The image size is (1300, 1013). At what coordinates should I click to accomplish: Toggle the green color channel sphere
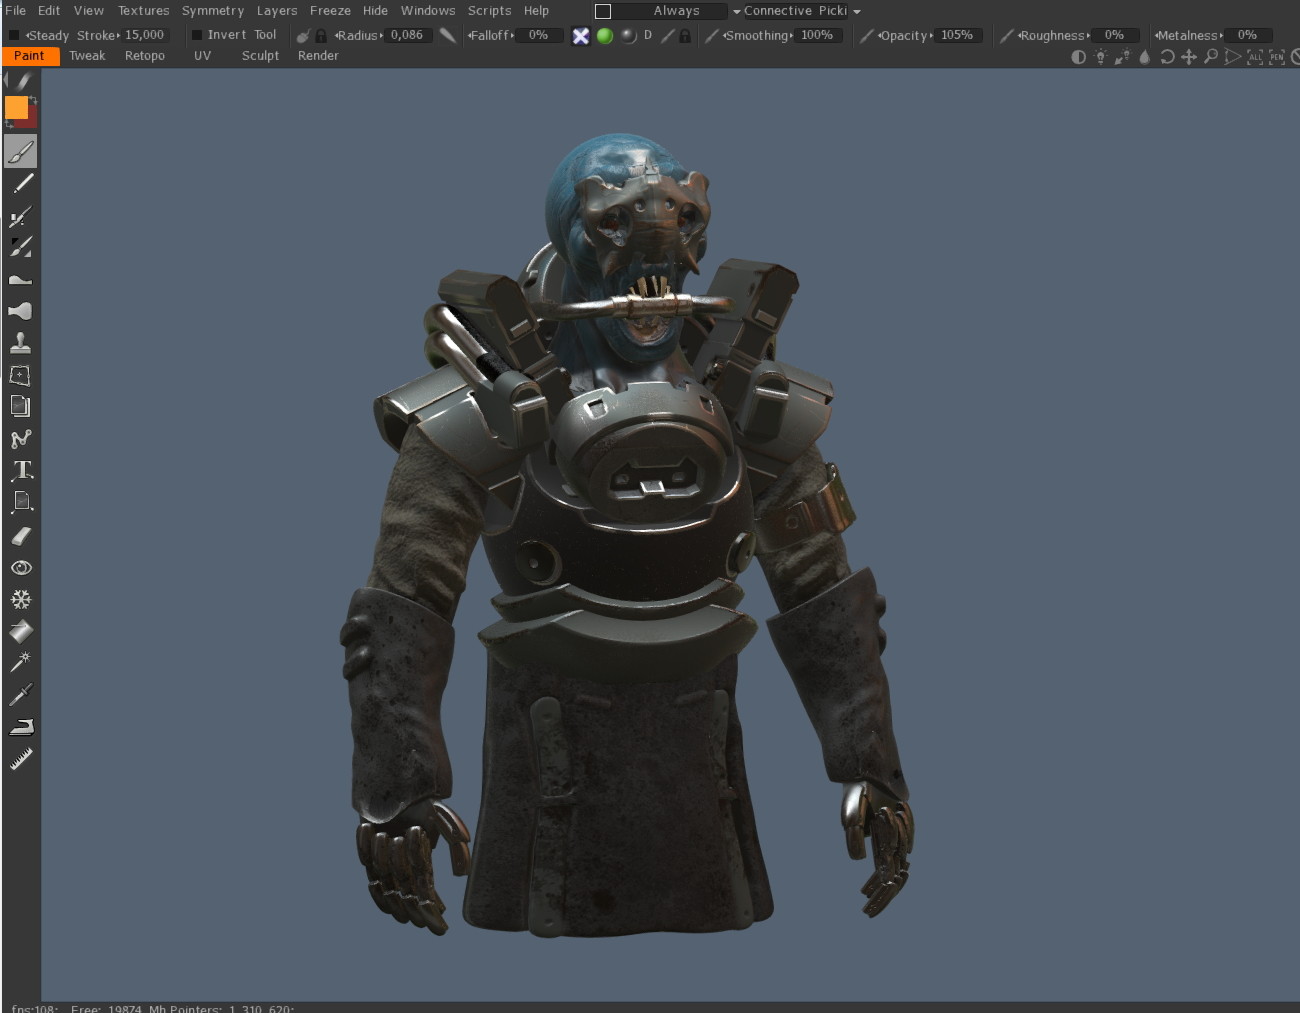(x=605, y=36)
